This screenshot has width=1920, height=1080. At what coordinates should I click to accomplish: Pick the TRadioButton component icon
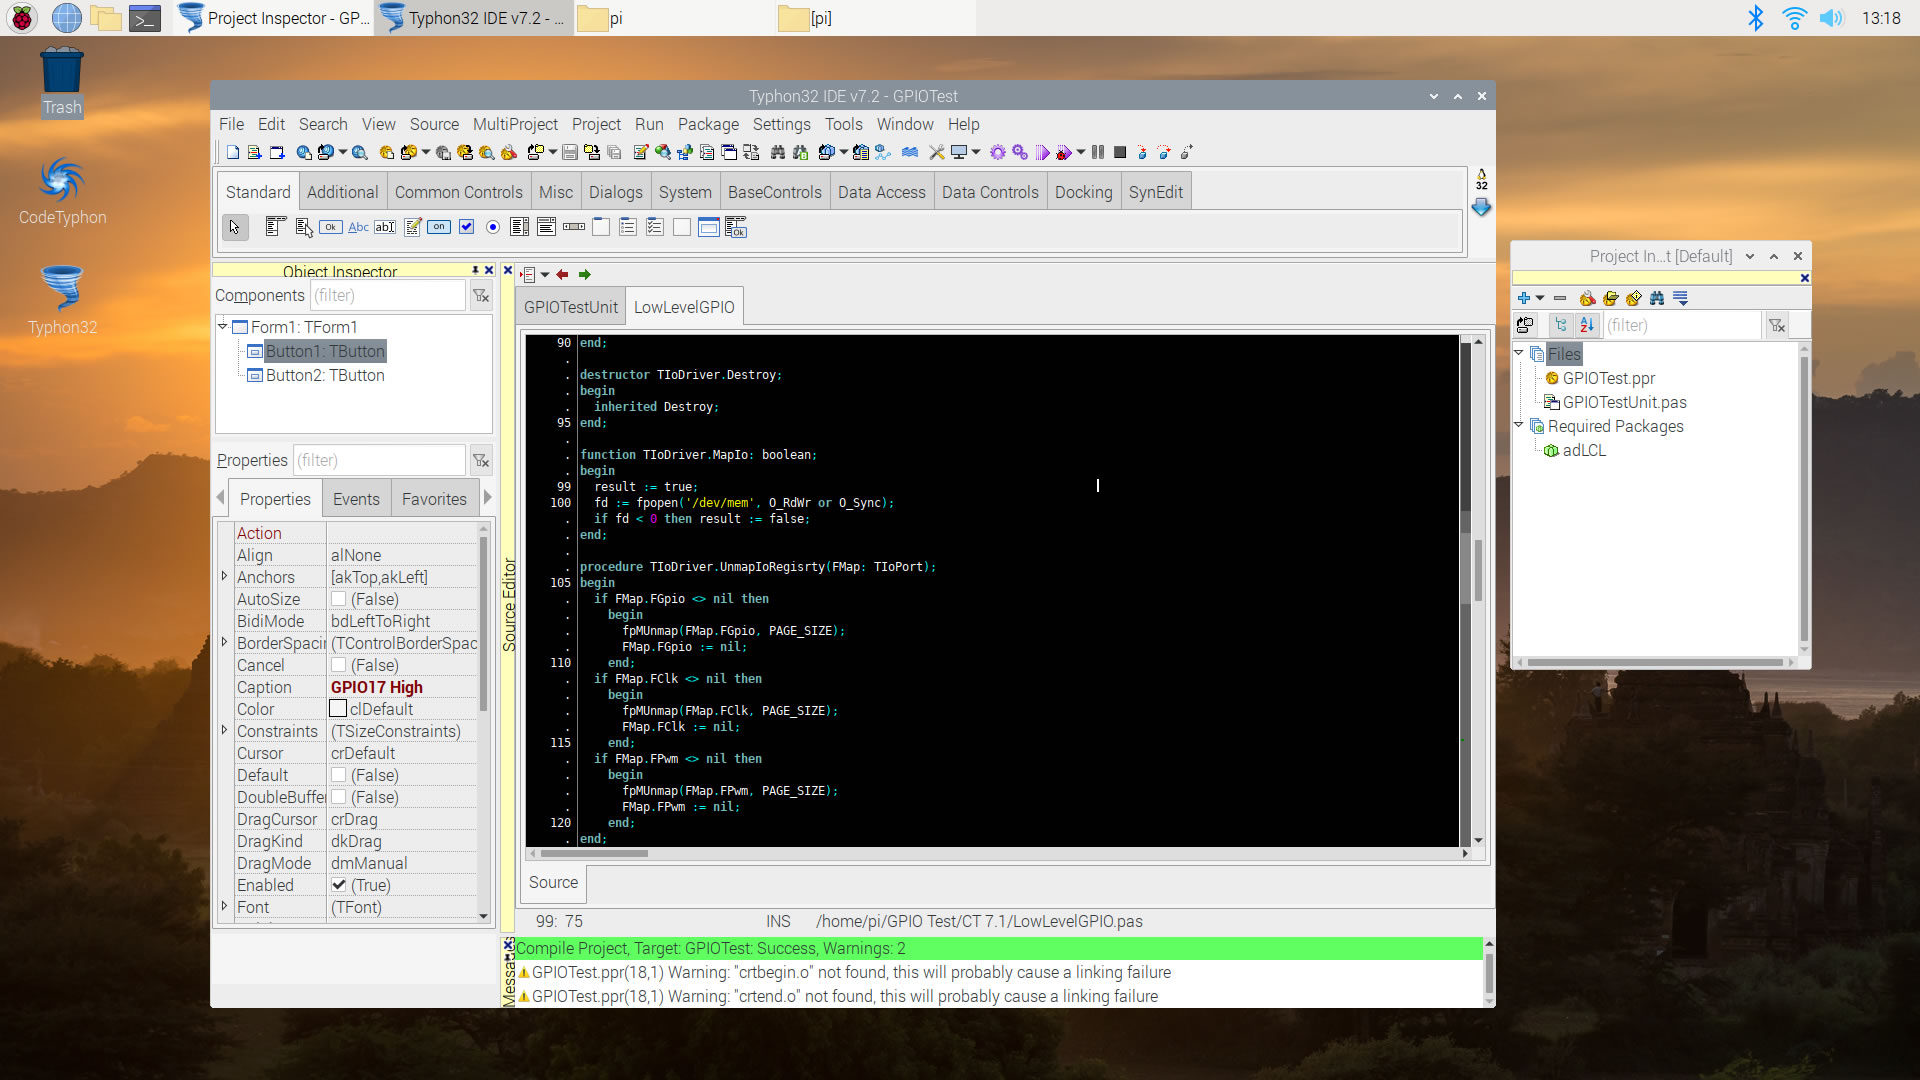click(x=493, y=227)
